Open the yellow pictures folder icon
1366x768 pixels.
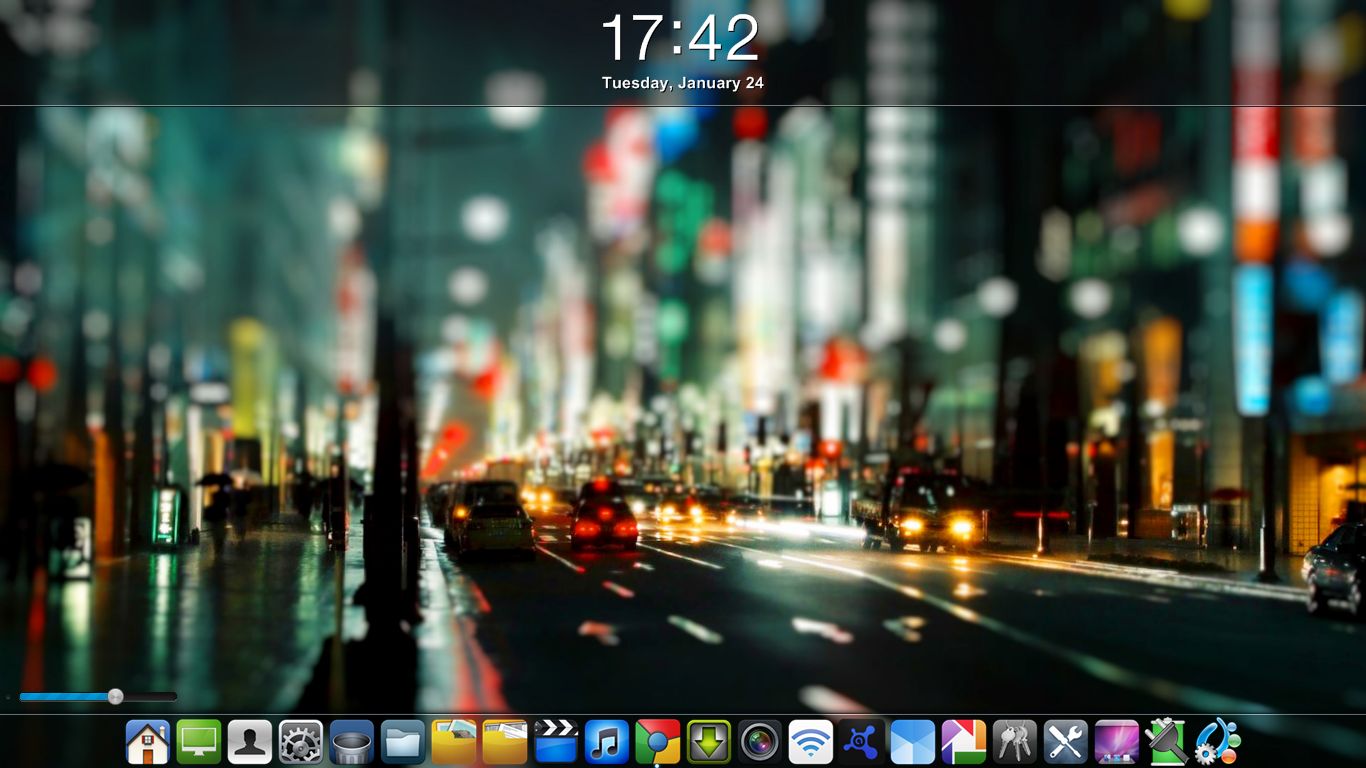pos(454,742)
